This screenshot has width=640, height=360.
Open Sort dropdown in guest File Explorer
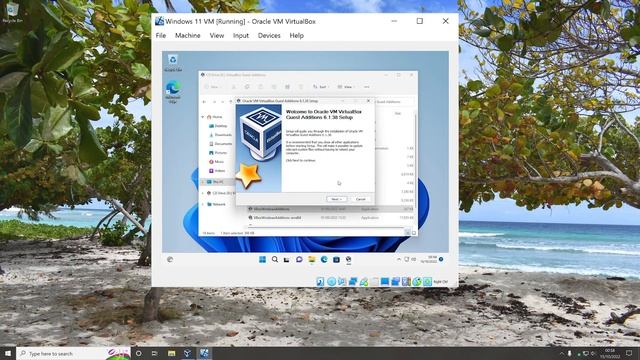(322, 87)
